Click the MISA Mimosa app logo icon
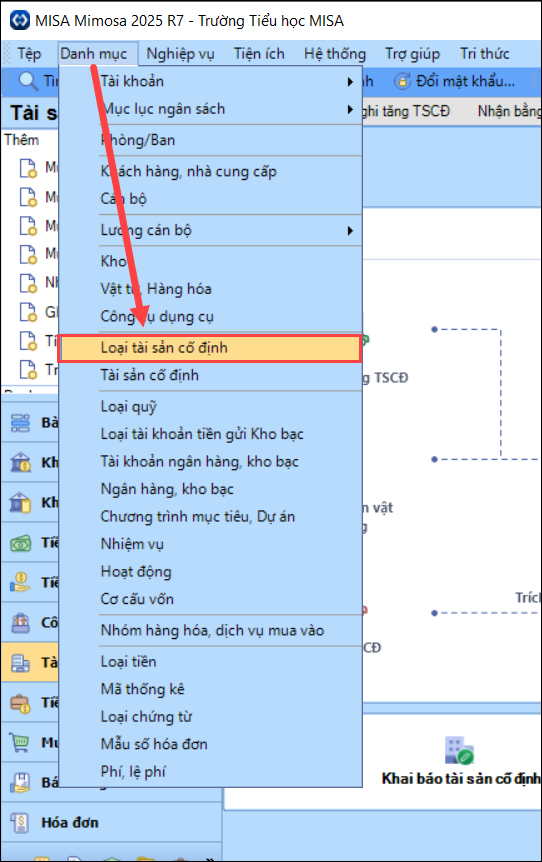The image size is (542, 862). pos(20,20)
